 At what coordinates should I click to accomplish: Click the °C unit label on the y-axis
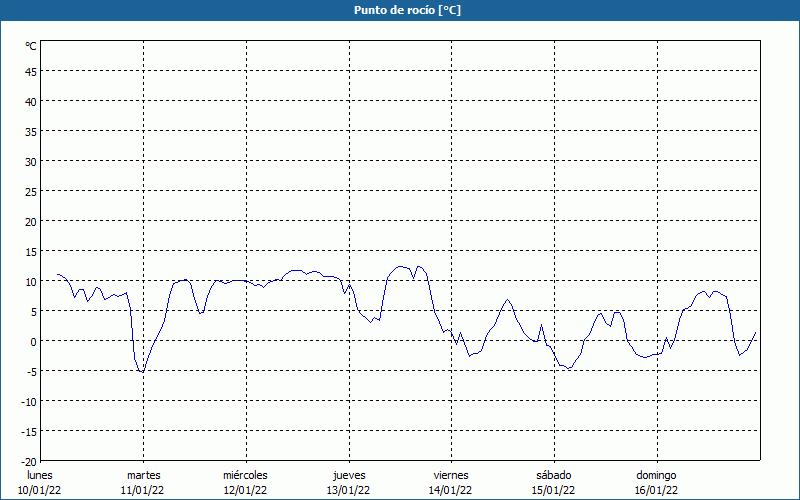(31, 46)
